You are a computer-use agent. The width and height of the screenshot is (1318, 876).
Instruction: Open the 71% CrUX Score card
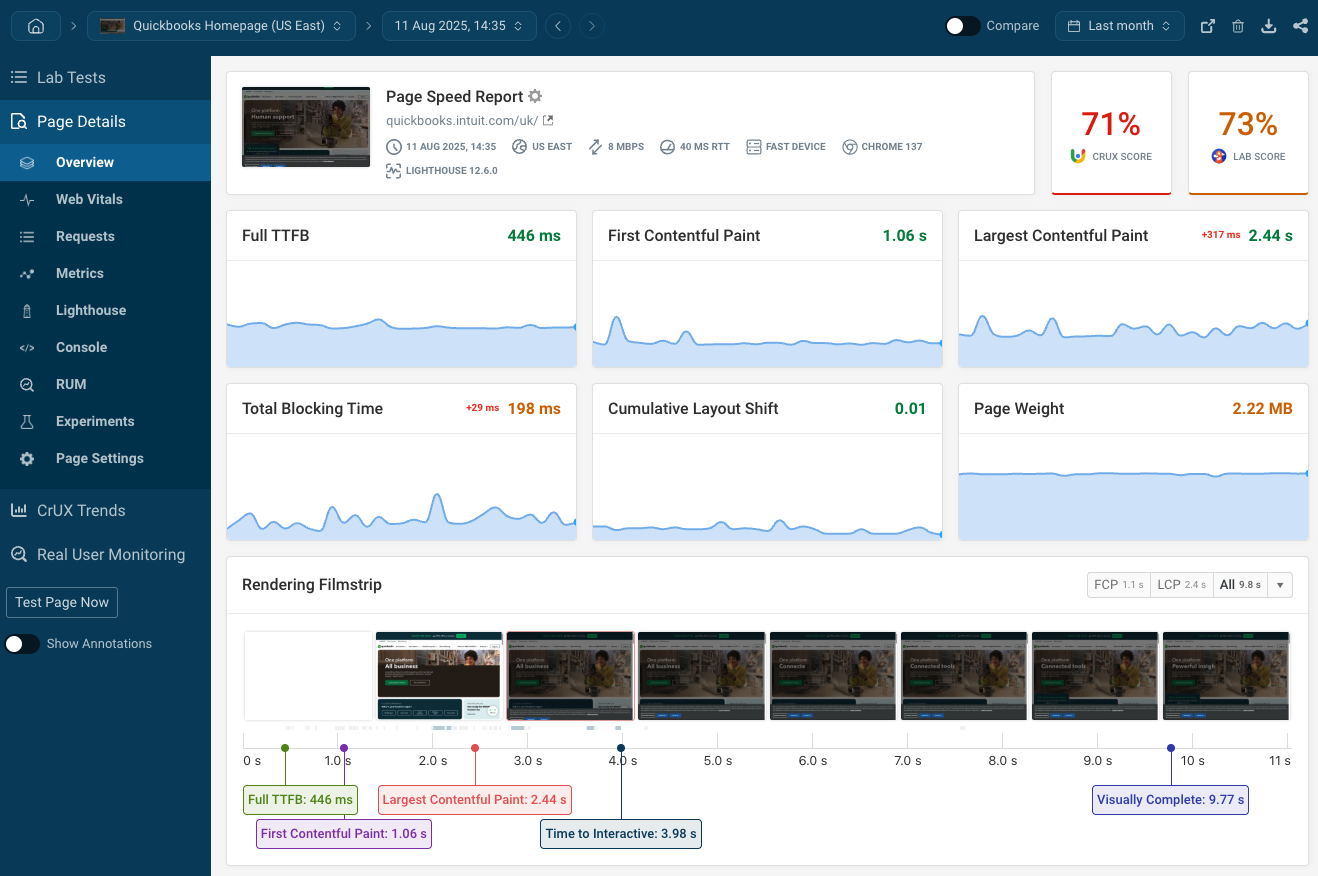pos(1111,133)
